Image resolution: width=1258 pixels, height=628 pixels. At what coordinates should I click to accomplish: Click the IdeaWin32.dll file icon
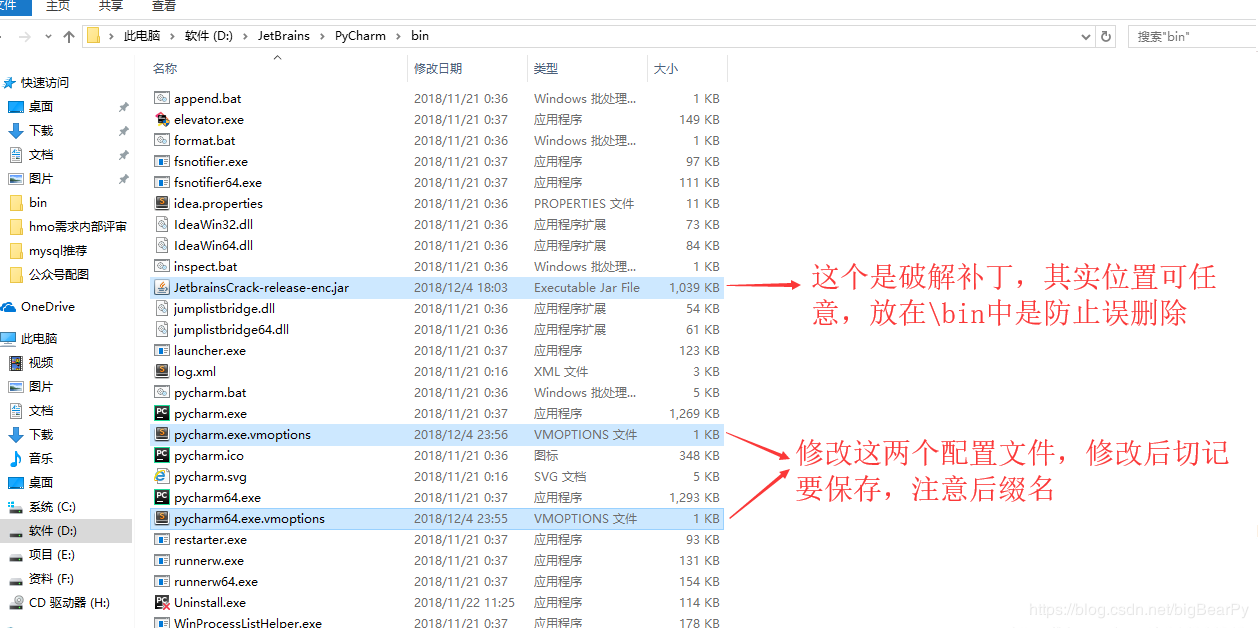click(162, 224)
